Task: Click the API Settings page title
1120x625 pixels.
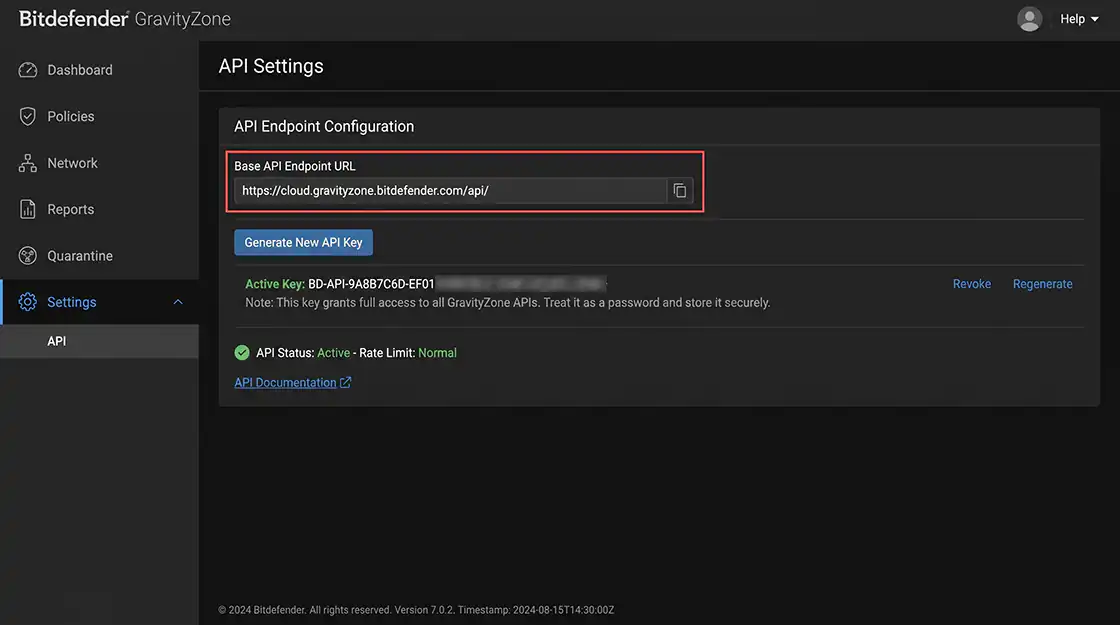Action: [271, 66]
